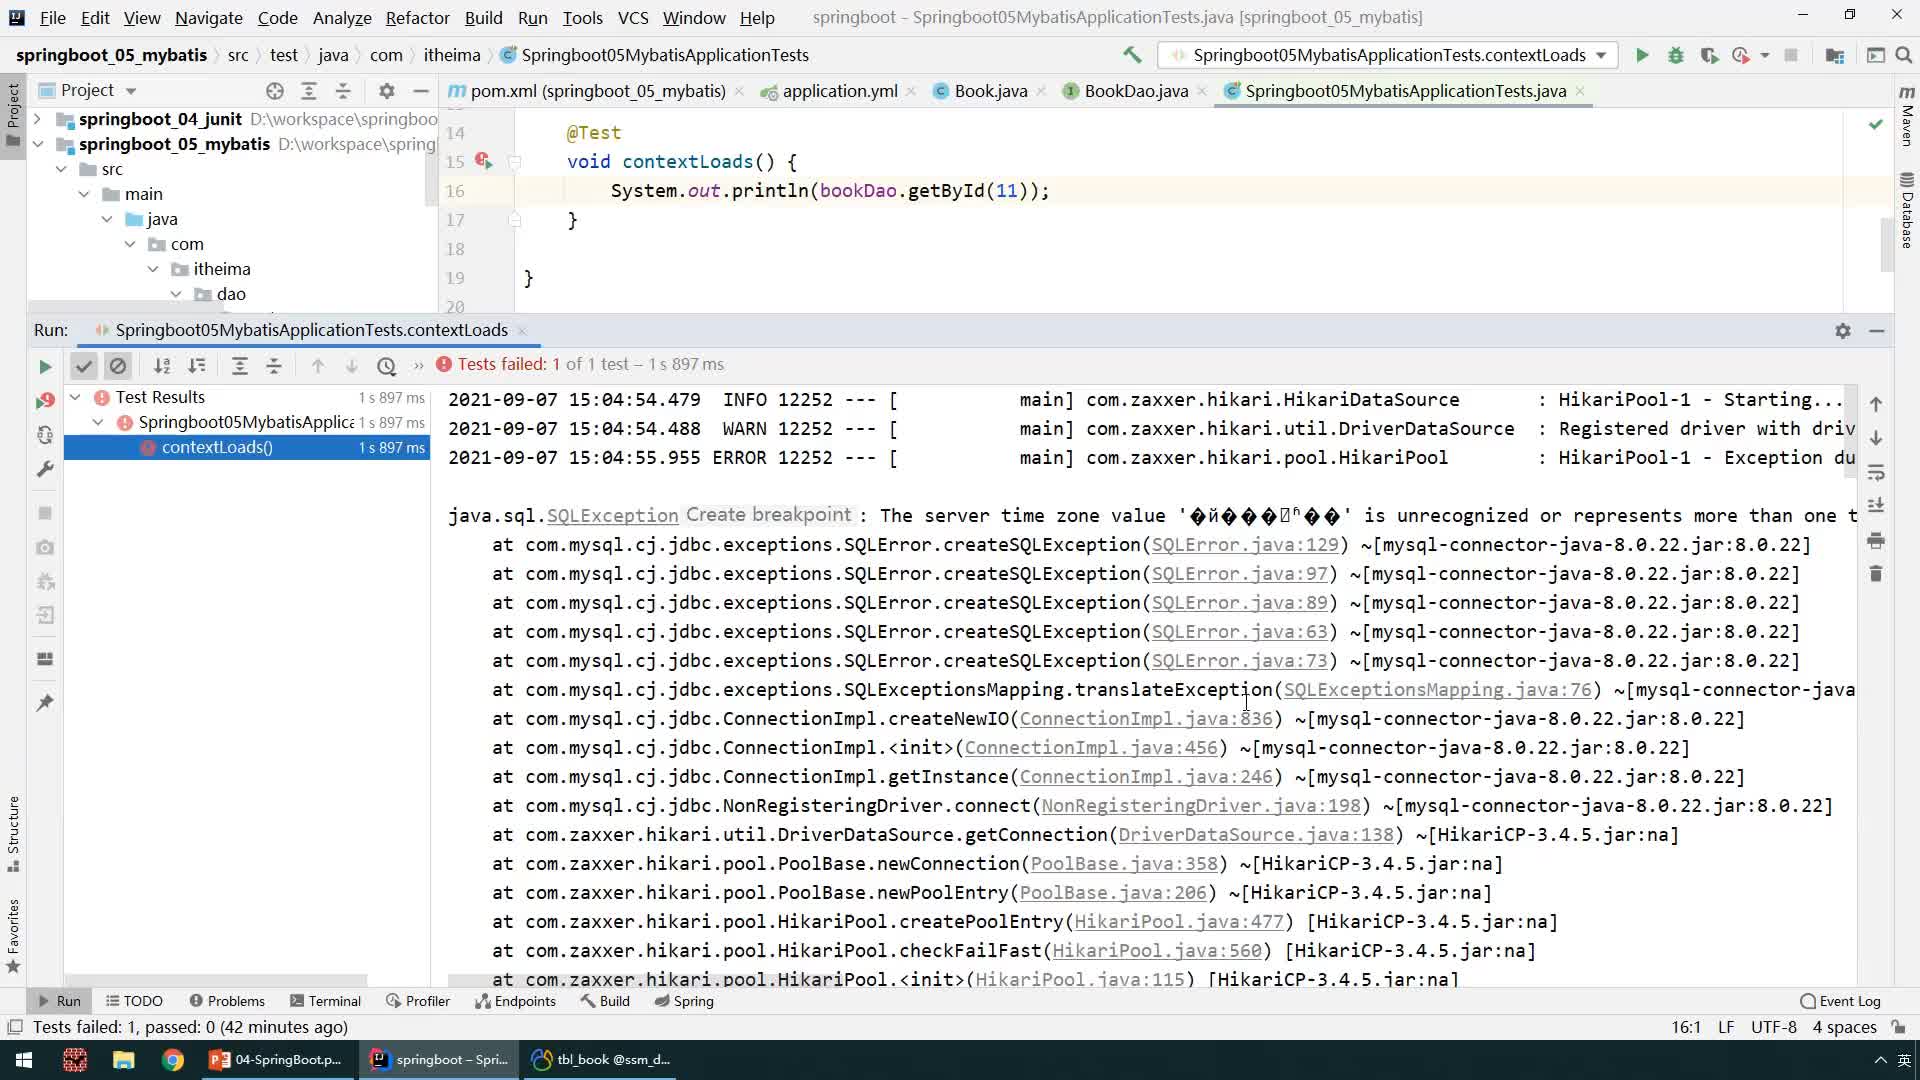
Task: Collapse the src folder
Action: [x=61, y=169]
